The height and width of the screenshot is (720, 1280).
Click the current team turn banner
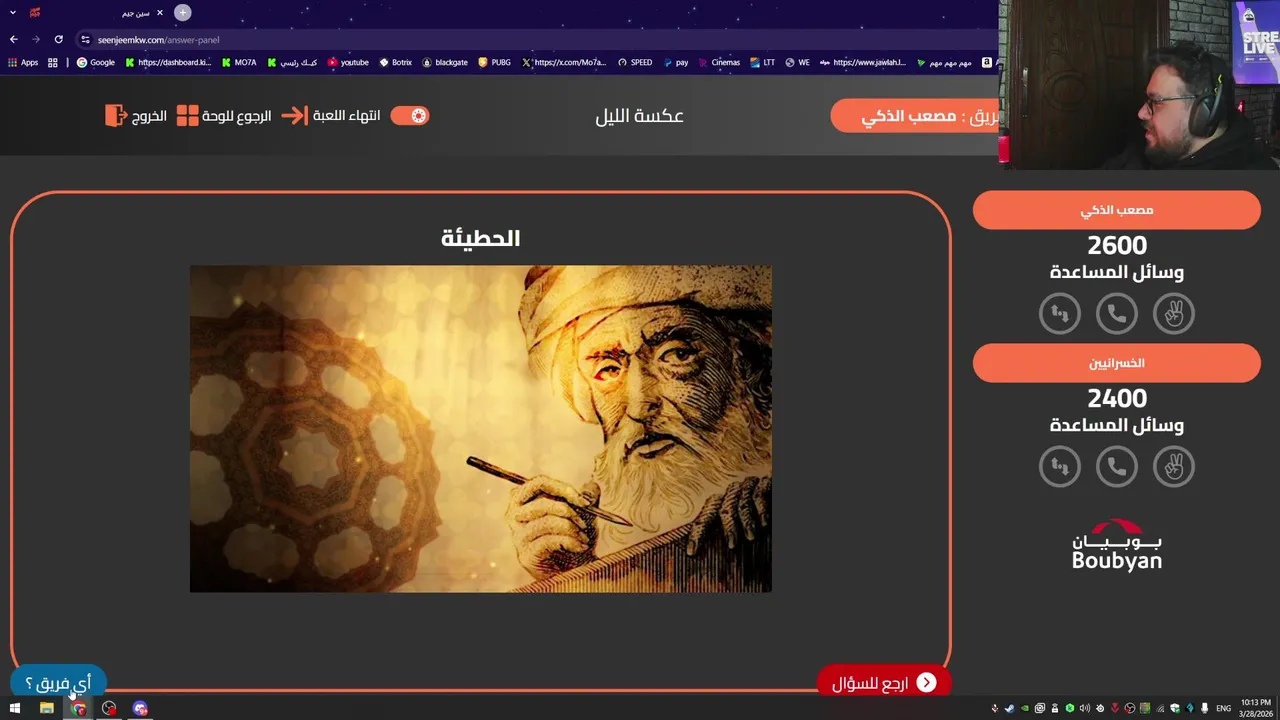click(915, 116)
